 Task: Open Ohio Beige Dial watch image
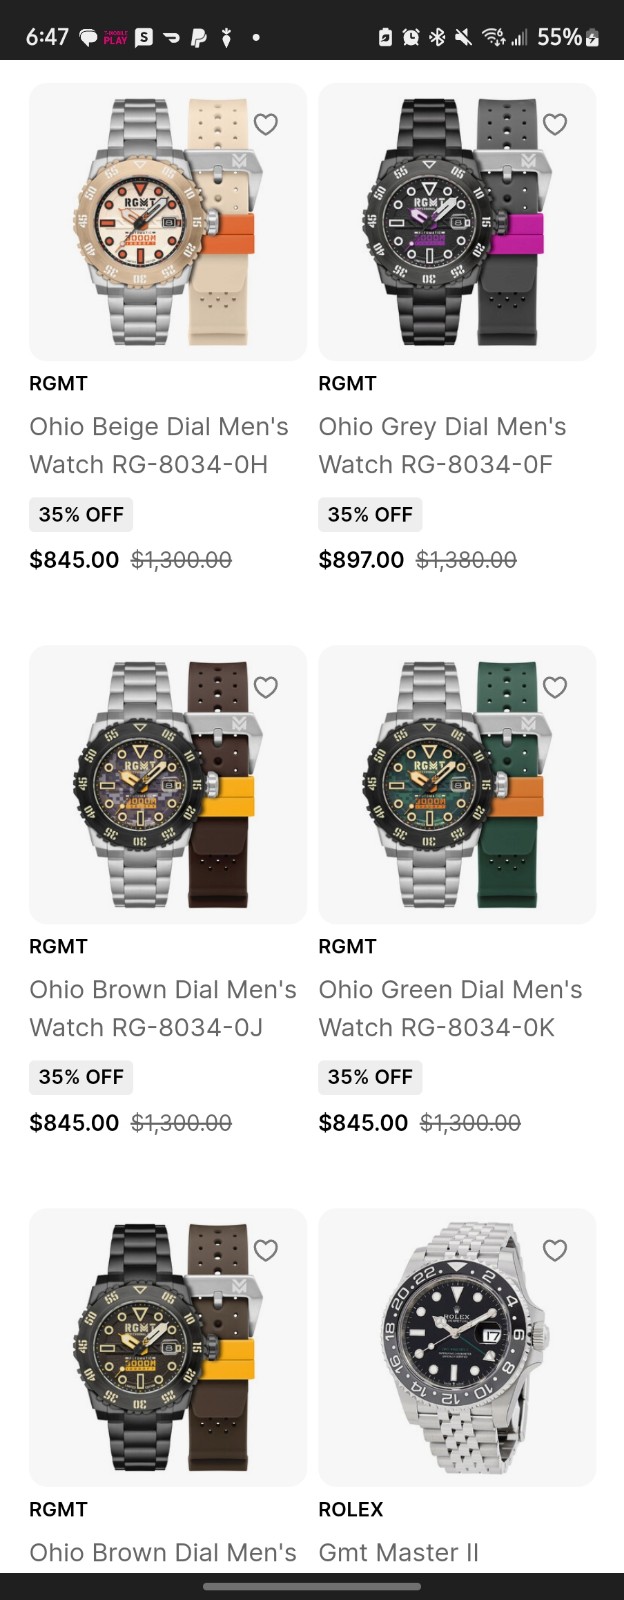coord(168,222)
